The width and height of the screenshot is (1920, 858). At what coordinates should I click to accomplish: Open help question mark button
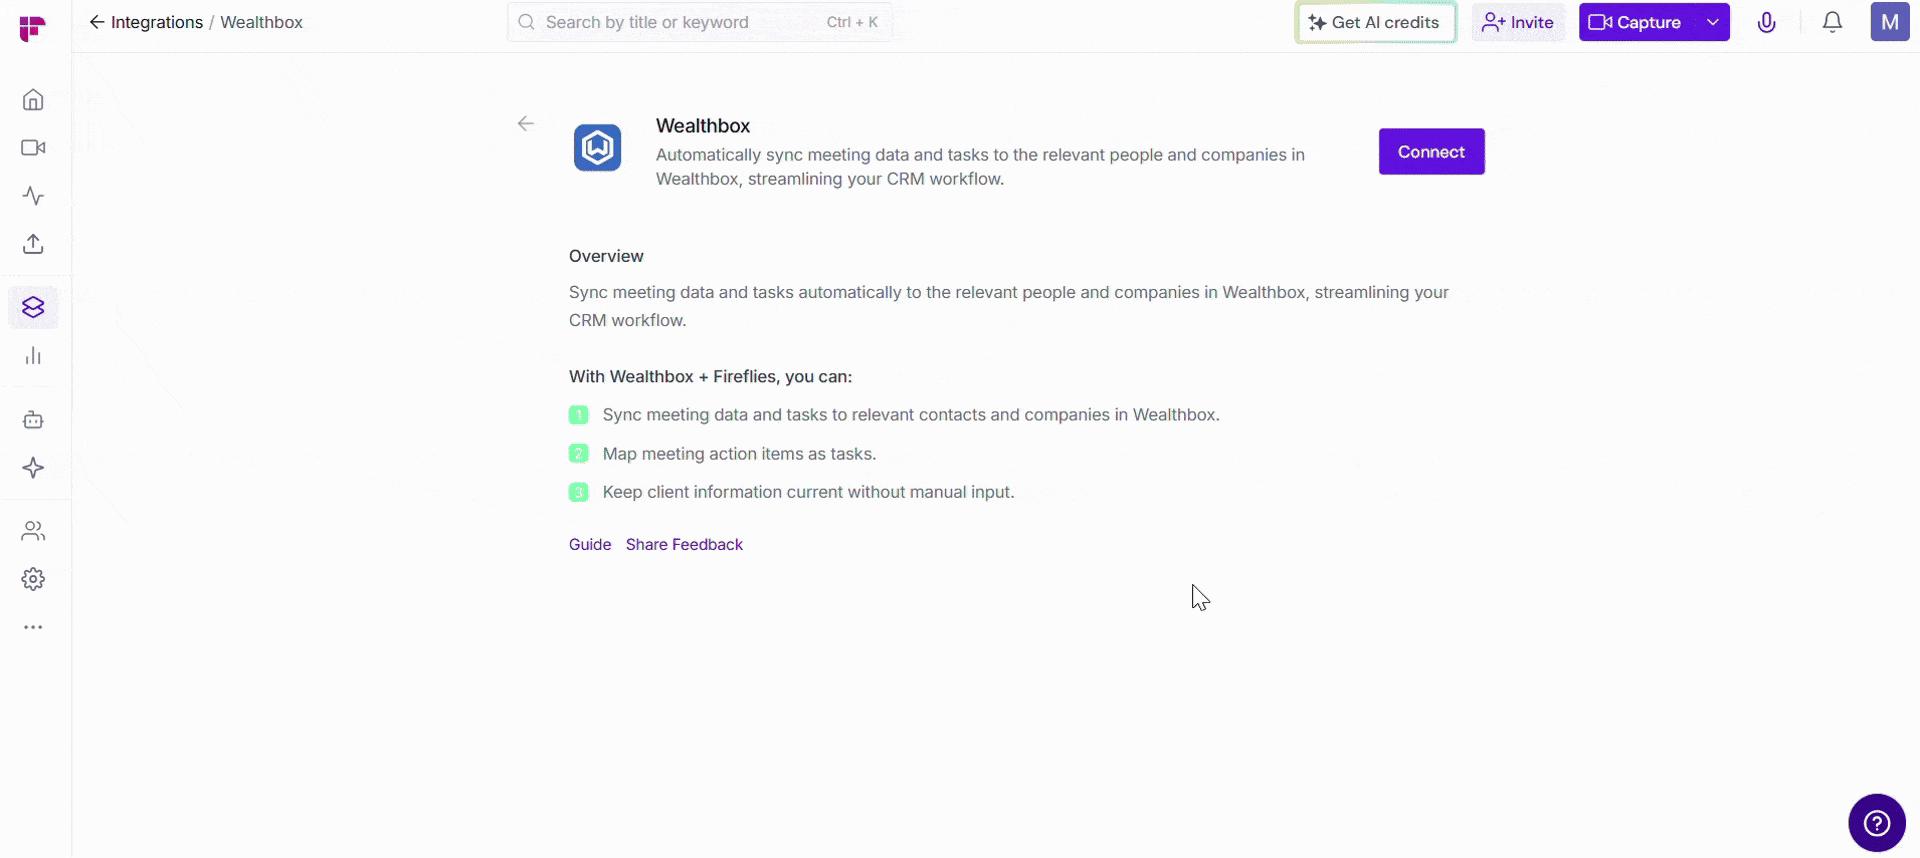coord(1877,823)
